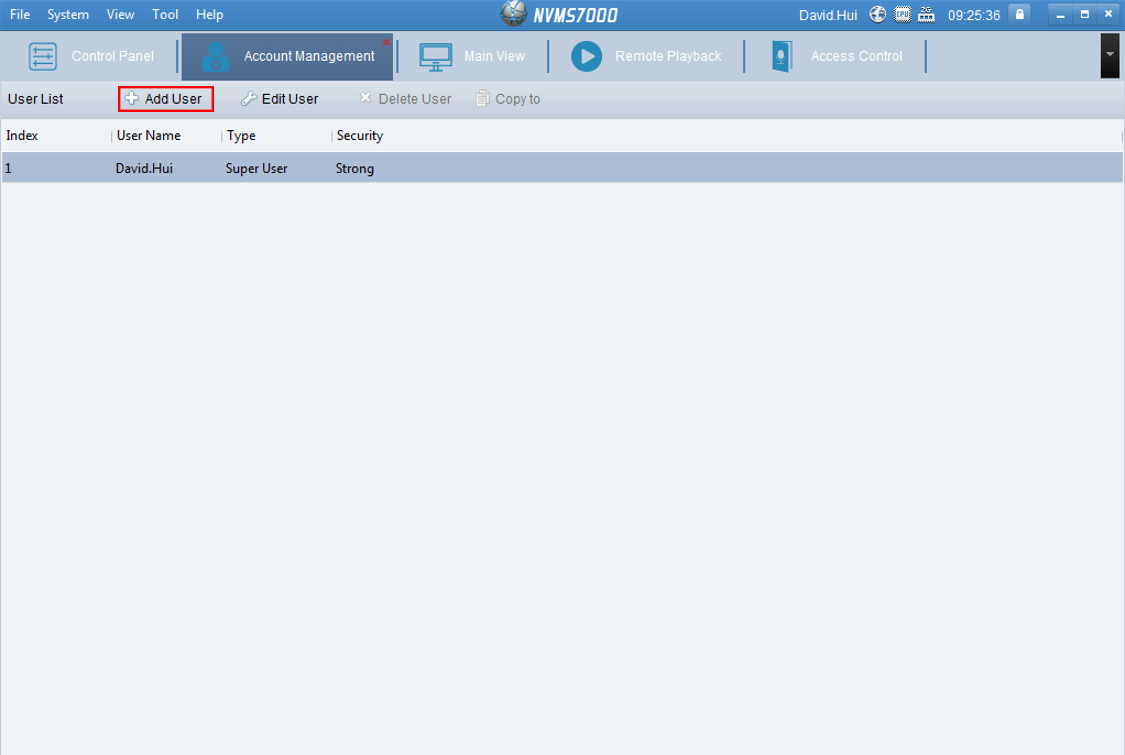The image size is (1125, 755).
Task: Click the David.Hui account name in title bar
Action: [x=828, y=15]
